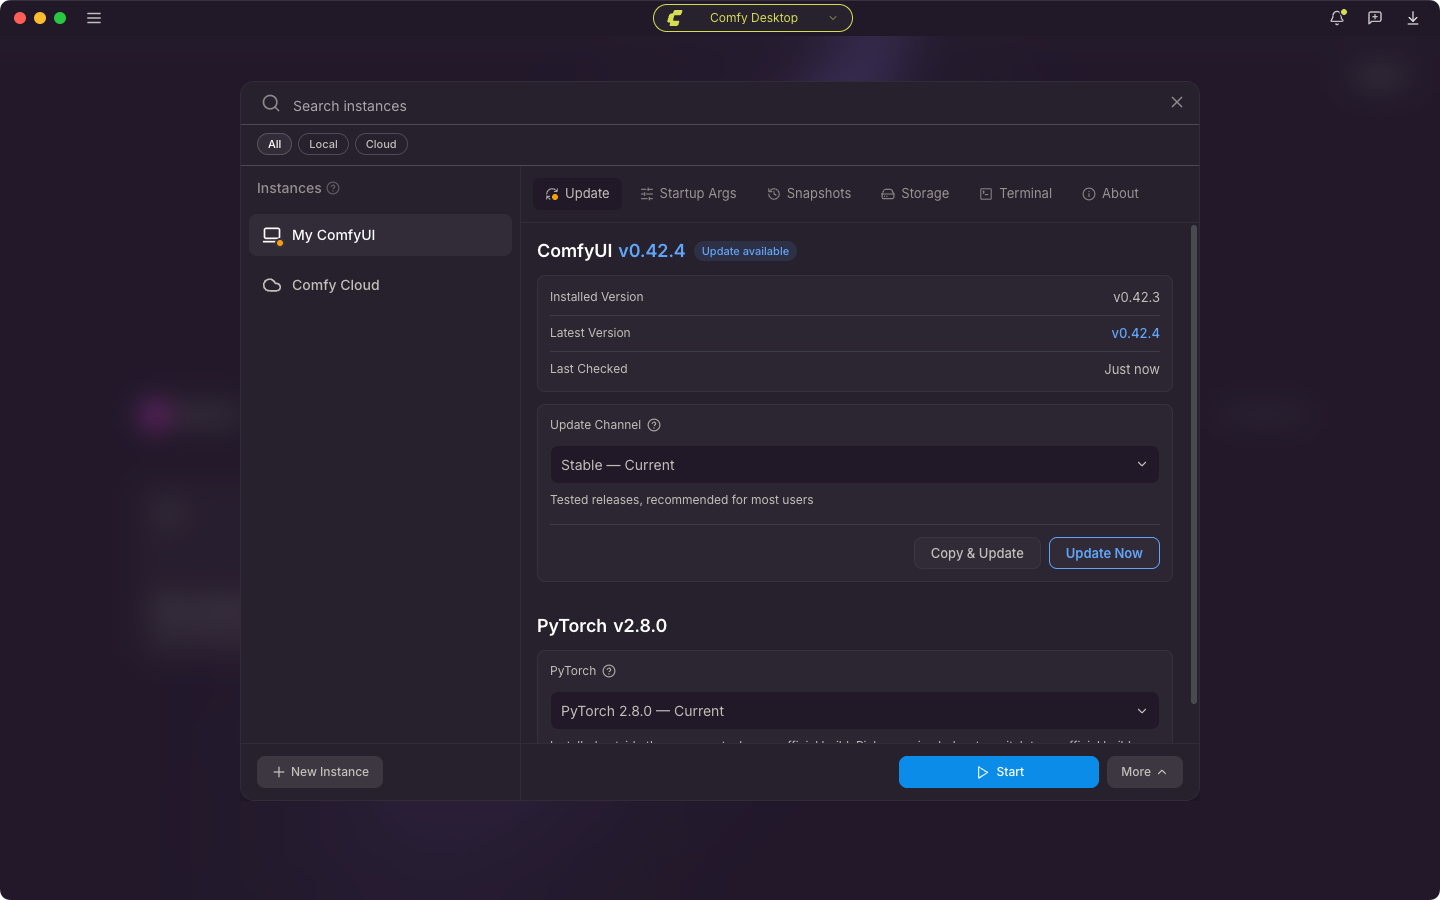Click the v0.42.4 latest version link

click(x=1135, y=333)
